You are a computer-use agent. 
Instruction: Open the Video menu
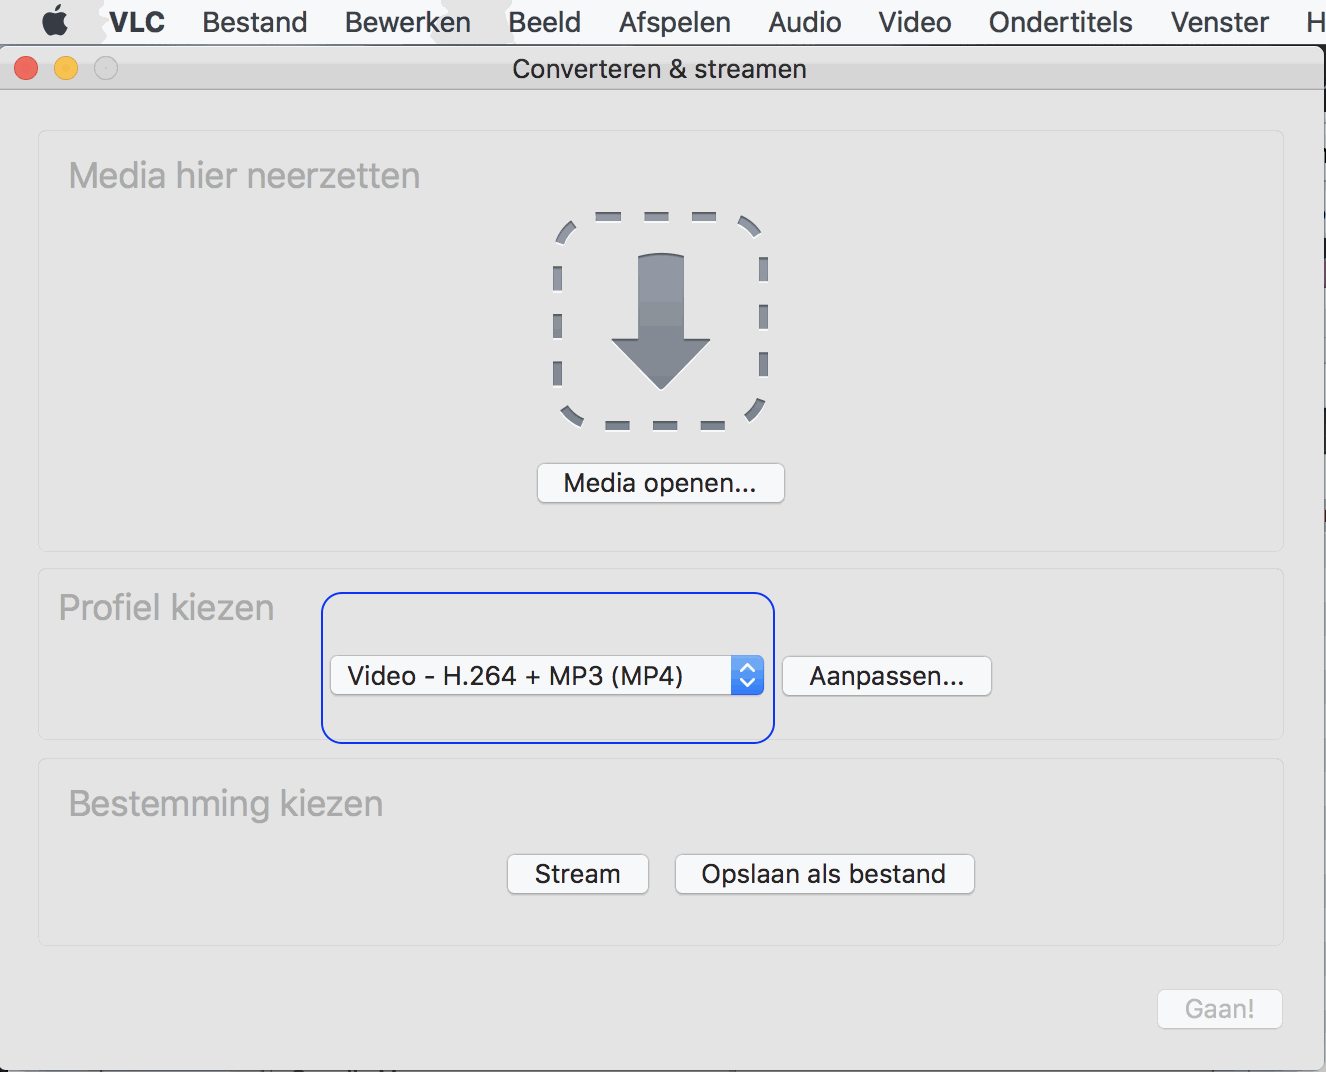[x=914, y=22]
